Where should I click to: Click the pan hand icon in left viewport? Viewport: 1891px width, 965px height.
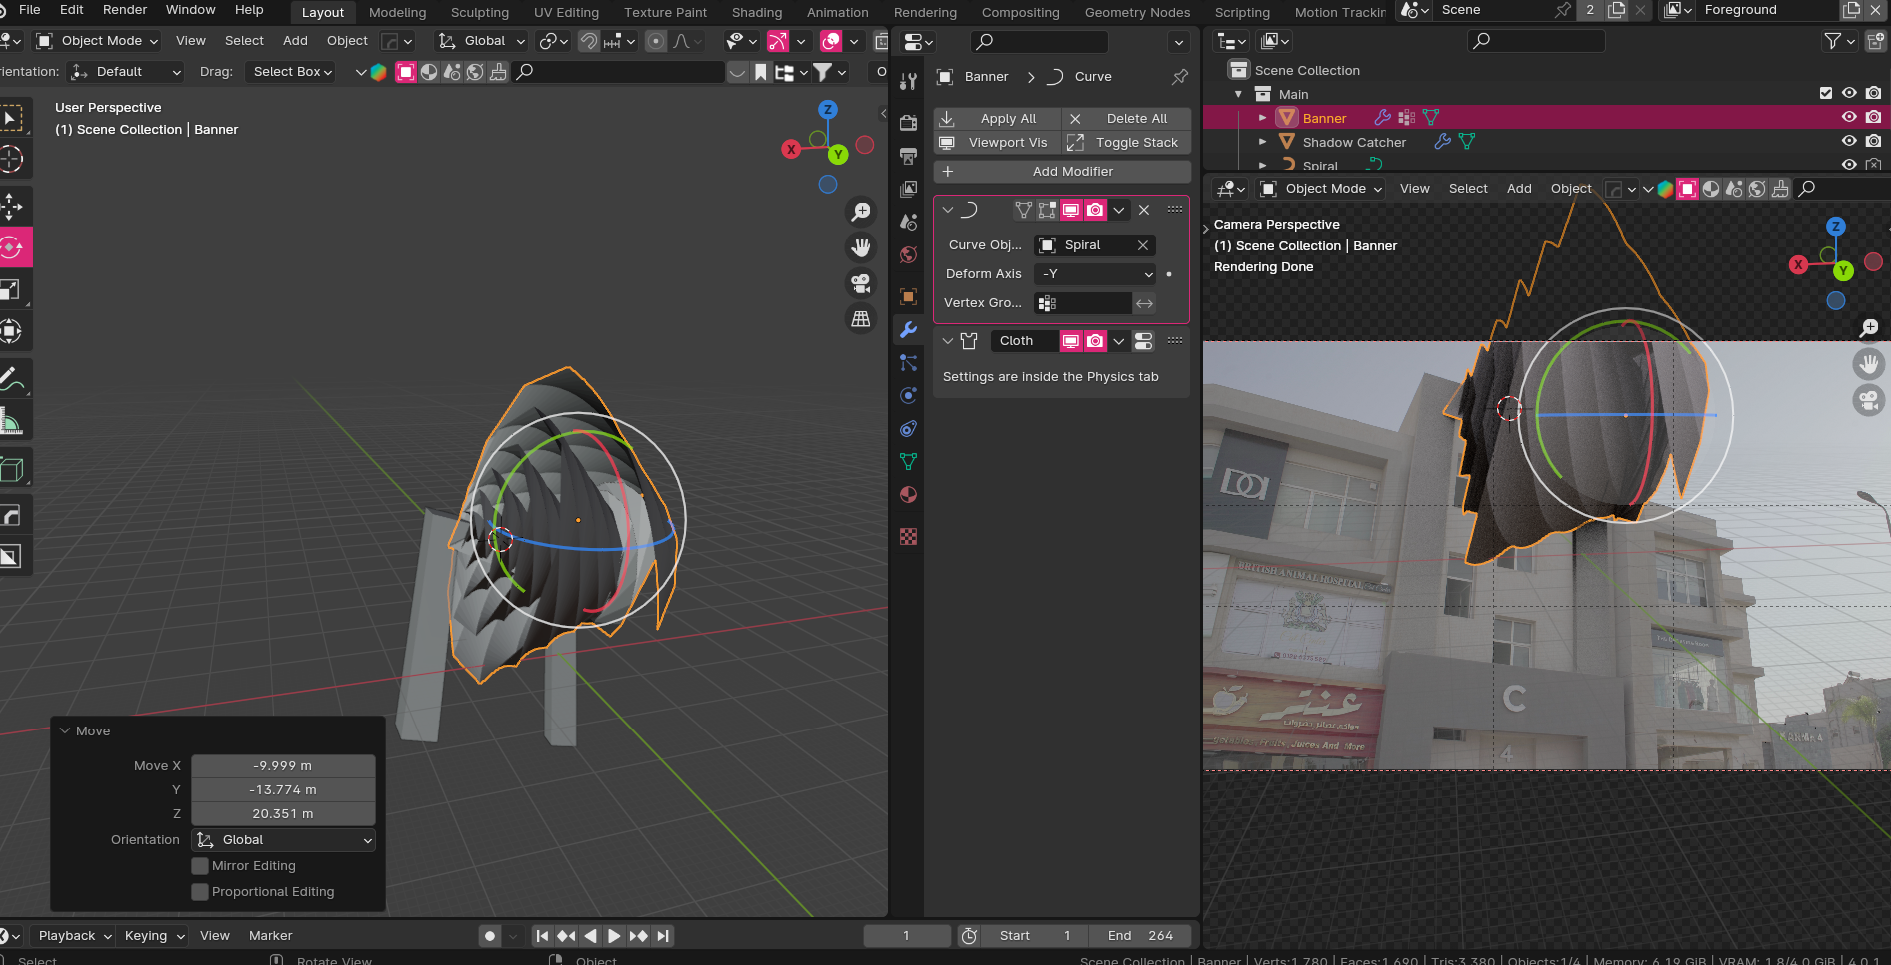pyautogui.click(x=860, y=247)
